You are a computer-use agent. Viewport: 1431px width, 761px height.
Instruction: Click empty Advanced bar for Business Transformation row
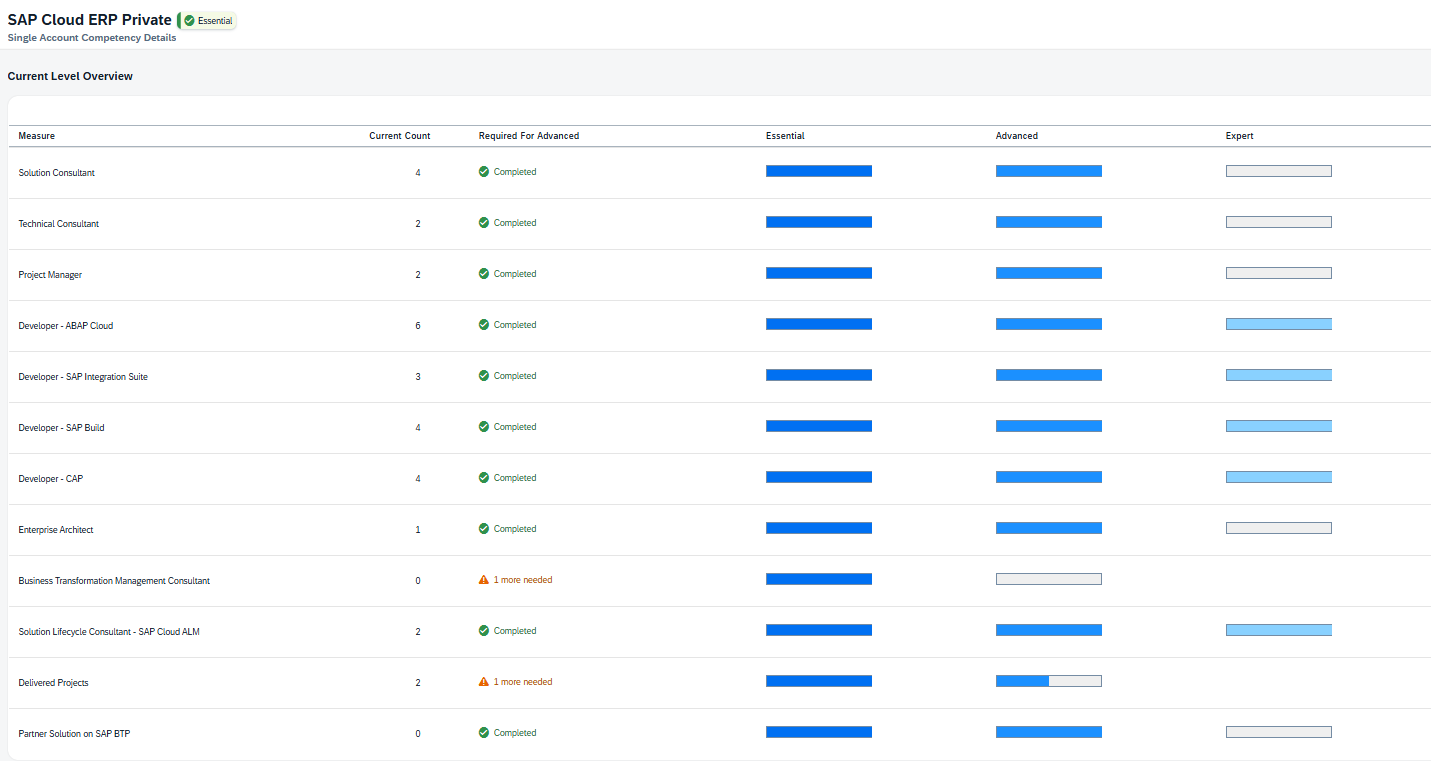(1048, 579)
